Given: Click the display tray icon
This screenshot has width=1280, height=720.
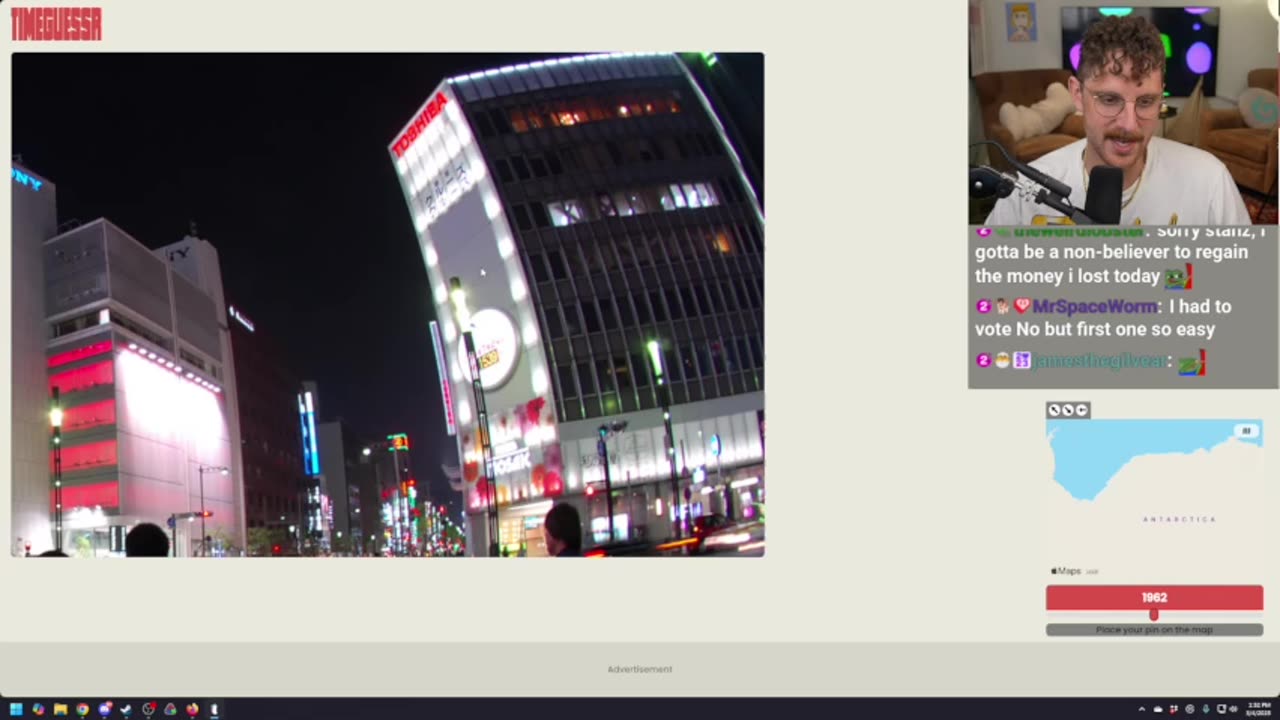Looking at the screenshot, I should point(1221,709).
